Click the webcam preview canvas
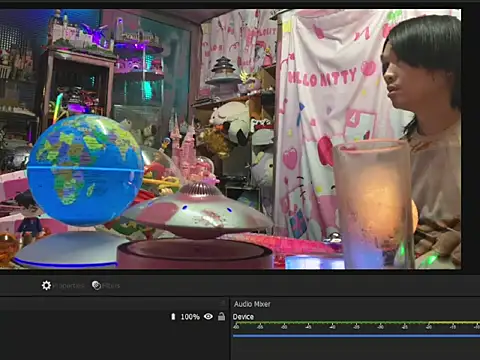480x360 pixels. click(230, 139)
